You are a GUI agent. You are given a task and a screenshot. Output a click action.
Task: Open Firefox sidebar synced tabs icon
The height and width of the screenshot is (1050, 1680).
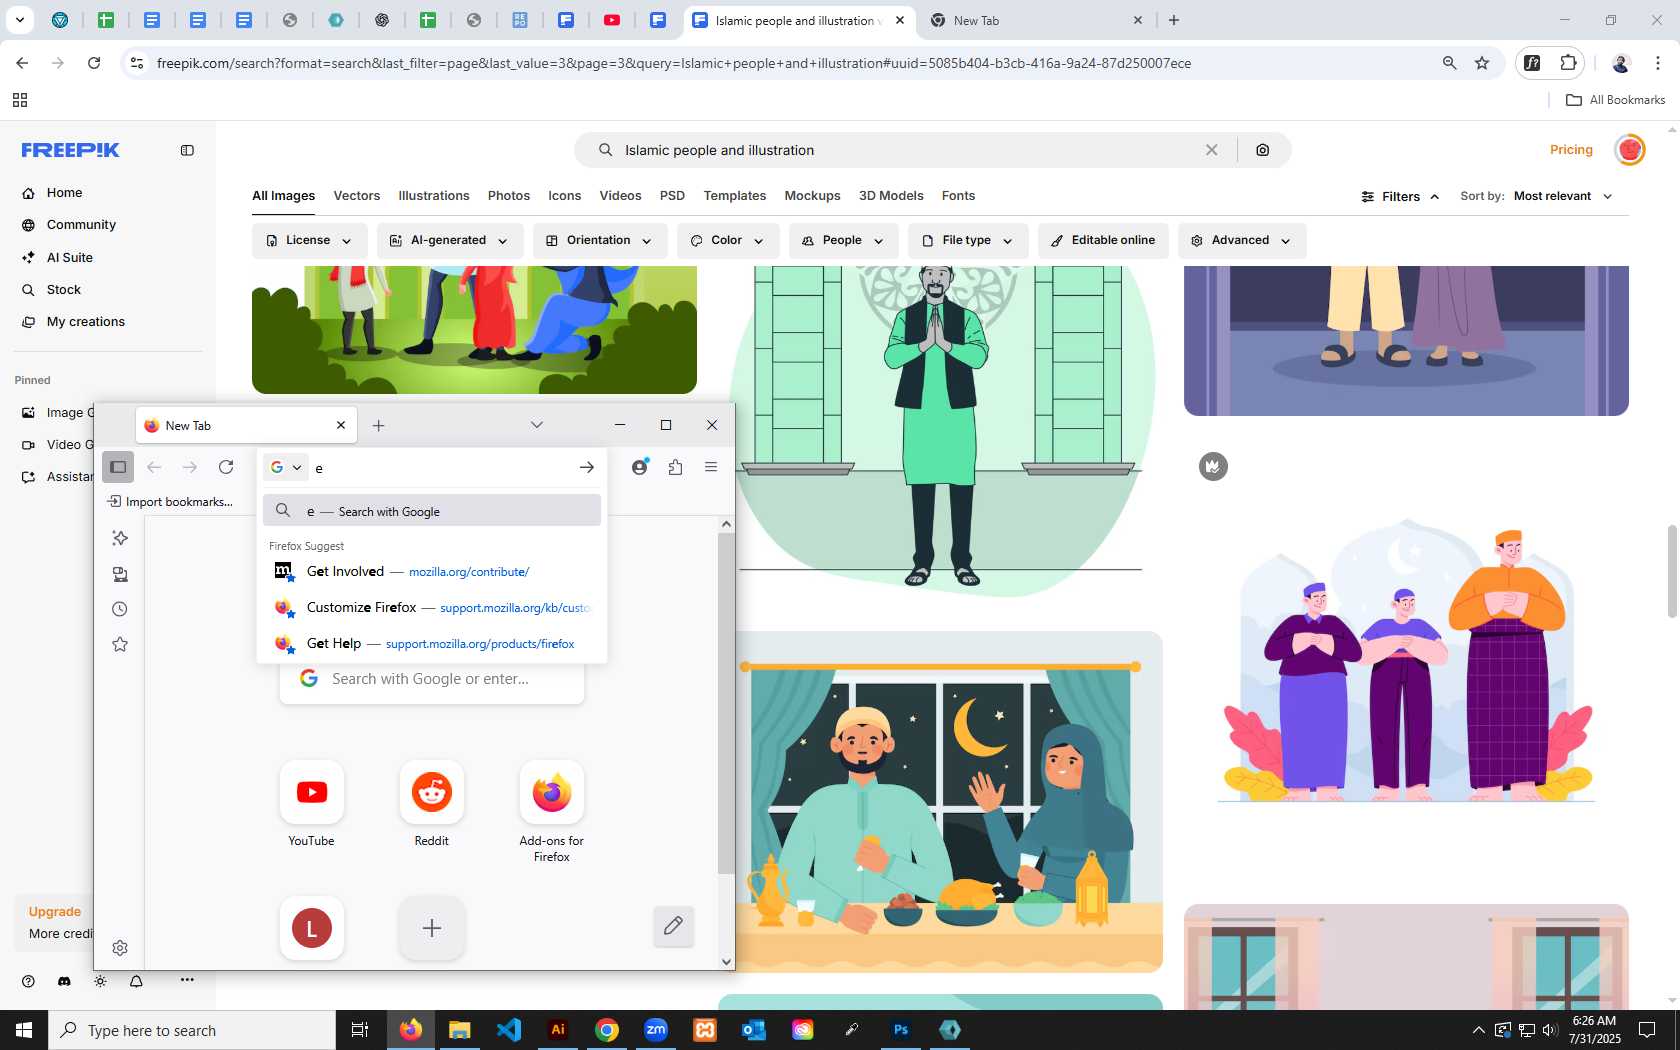click(120, 574)
